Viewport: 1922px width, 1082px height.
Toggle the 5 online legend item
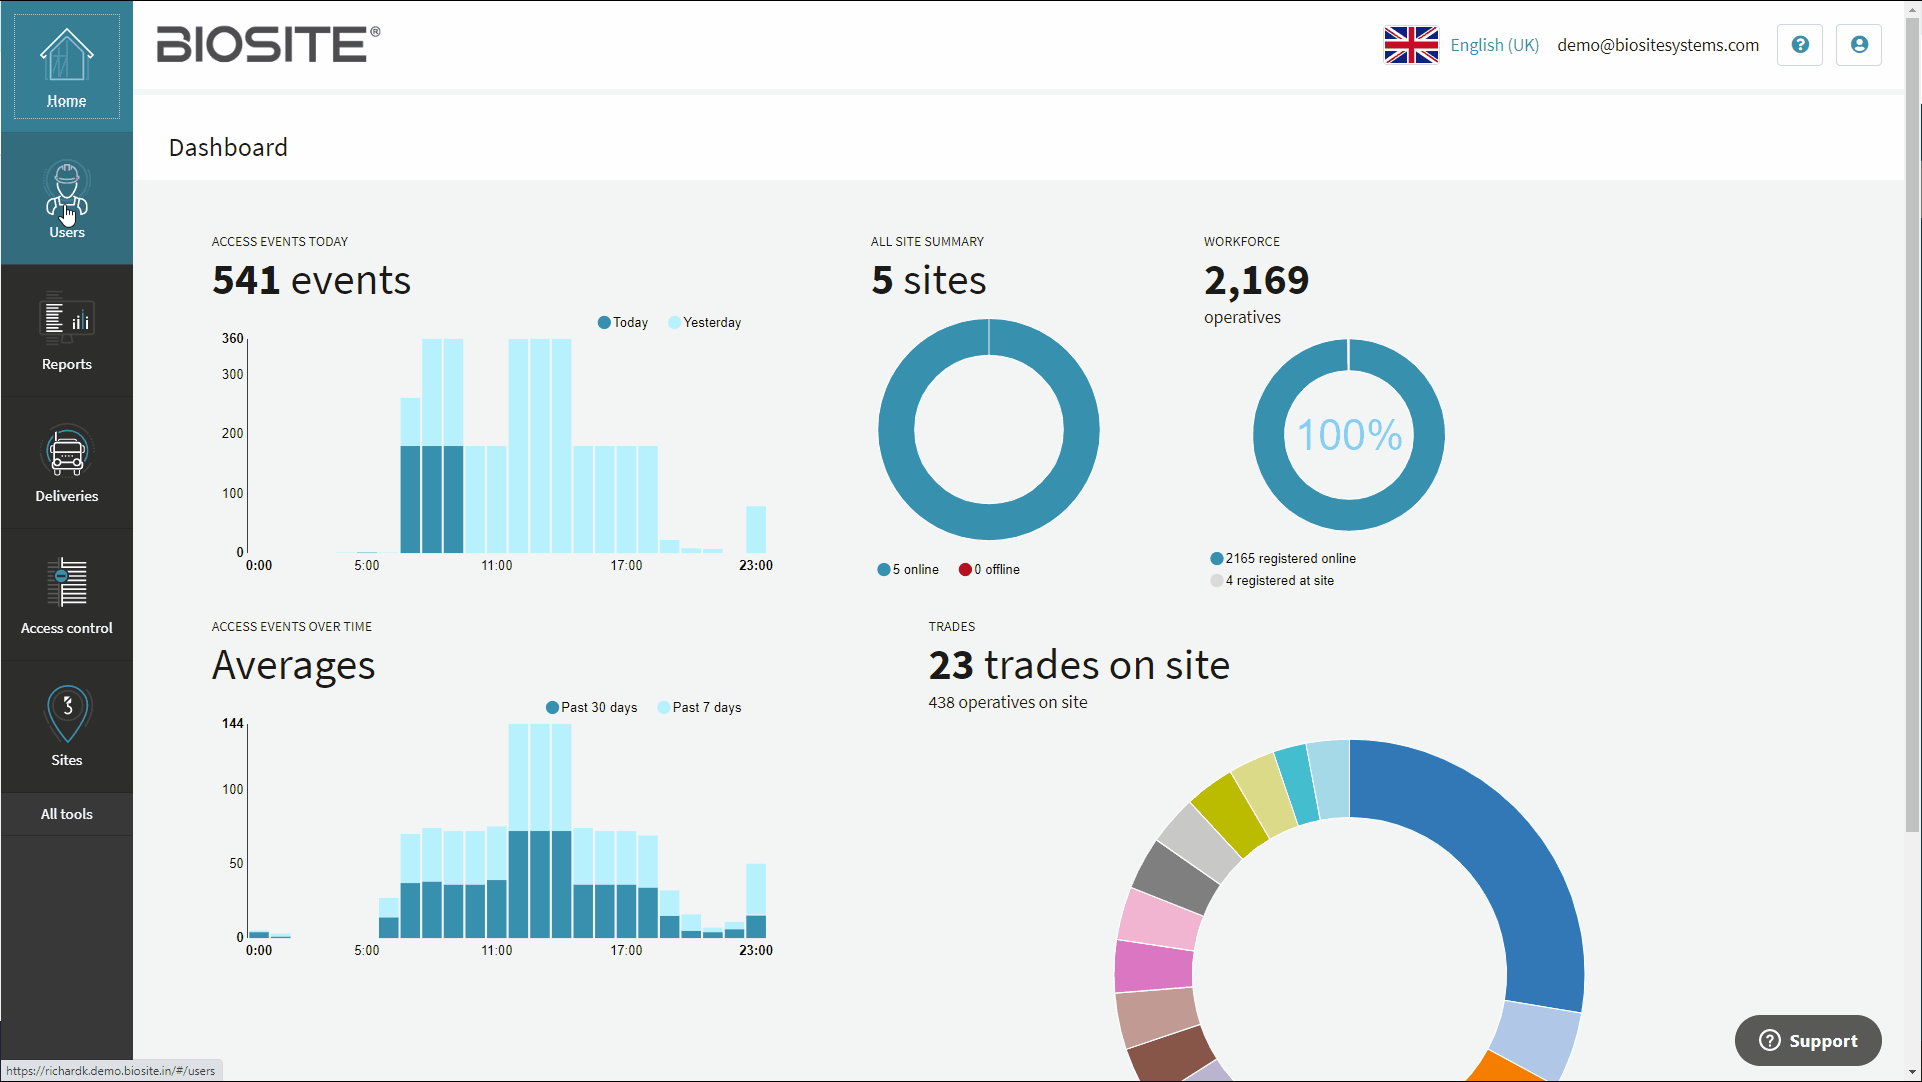[x=908, y=569]
